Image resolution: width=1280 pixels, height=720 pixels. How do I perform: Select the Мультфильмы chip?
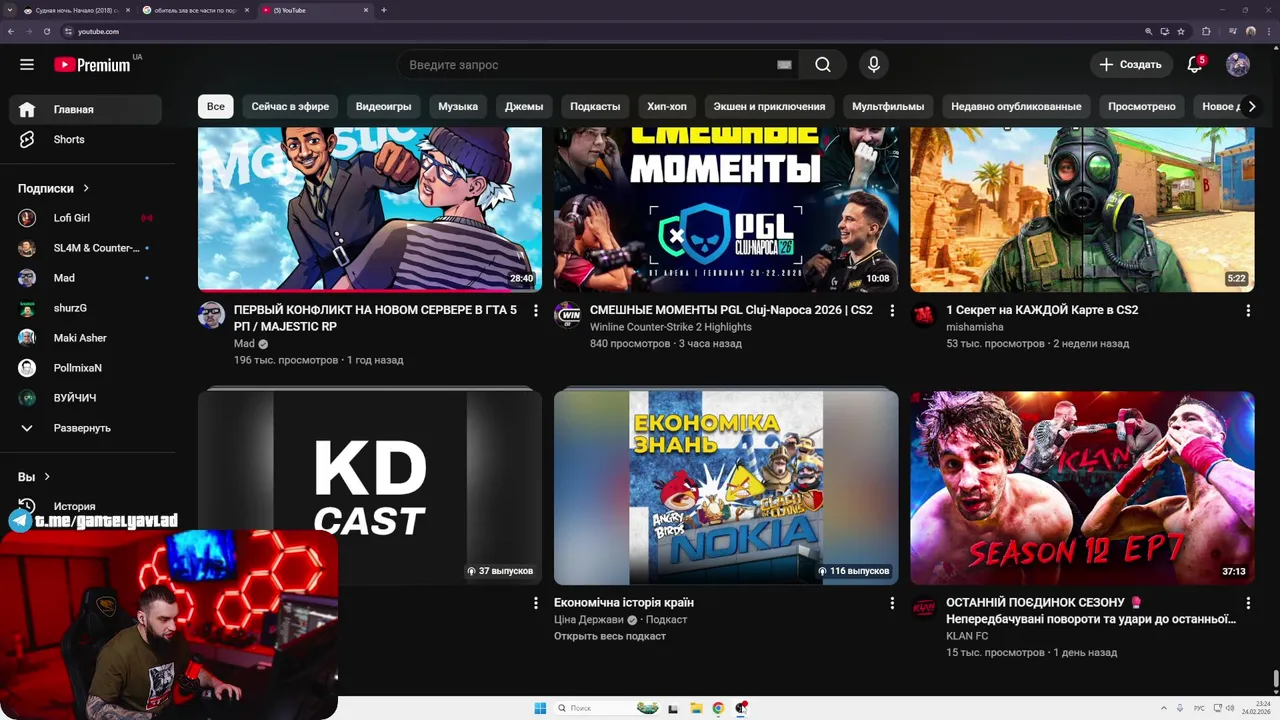click(888, 106)
